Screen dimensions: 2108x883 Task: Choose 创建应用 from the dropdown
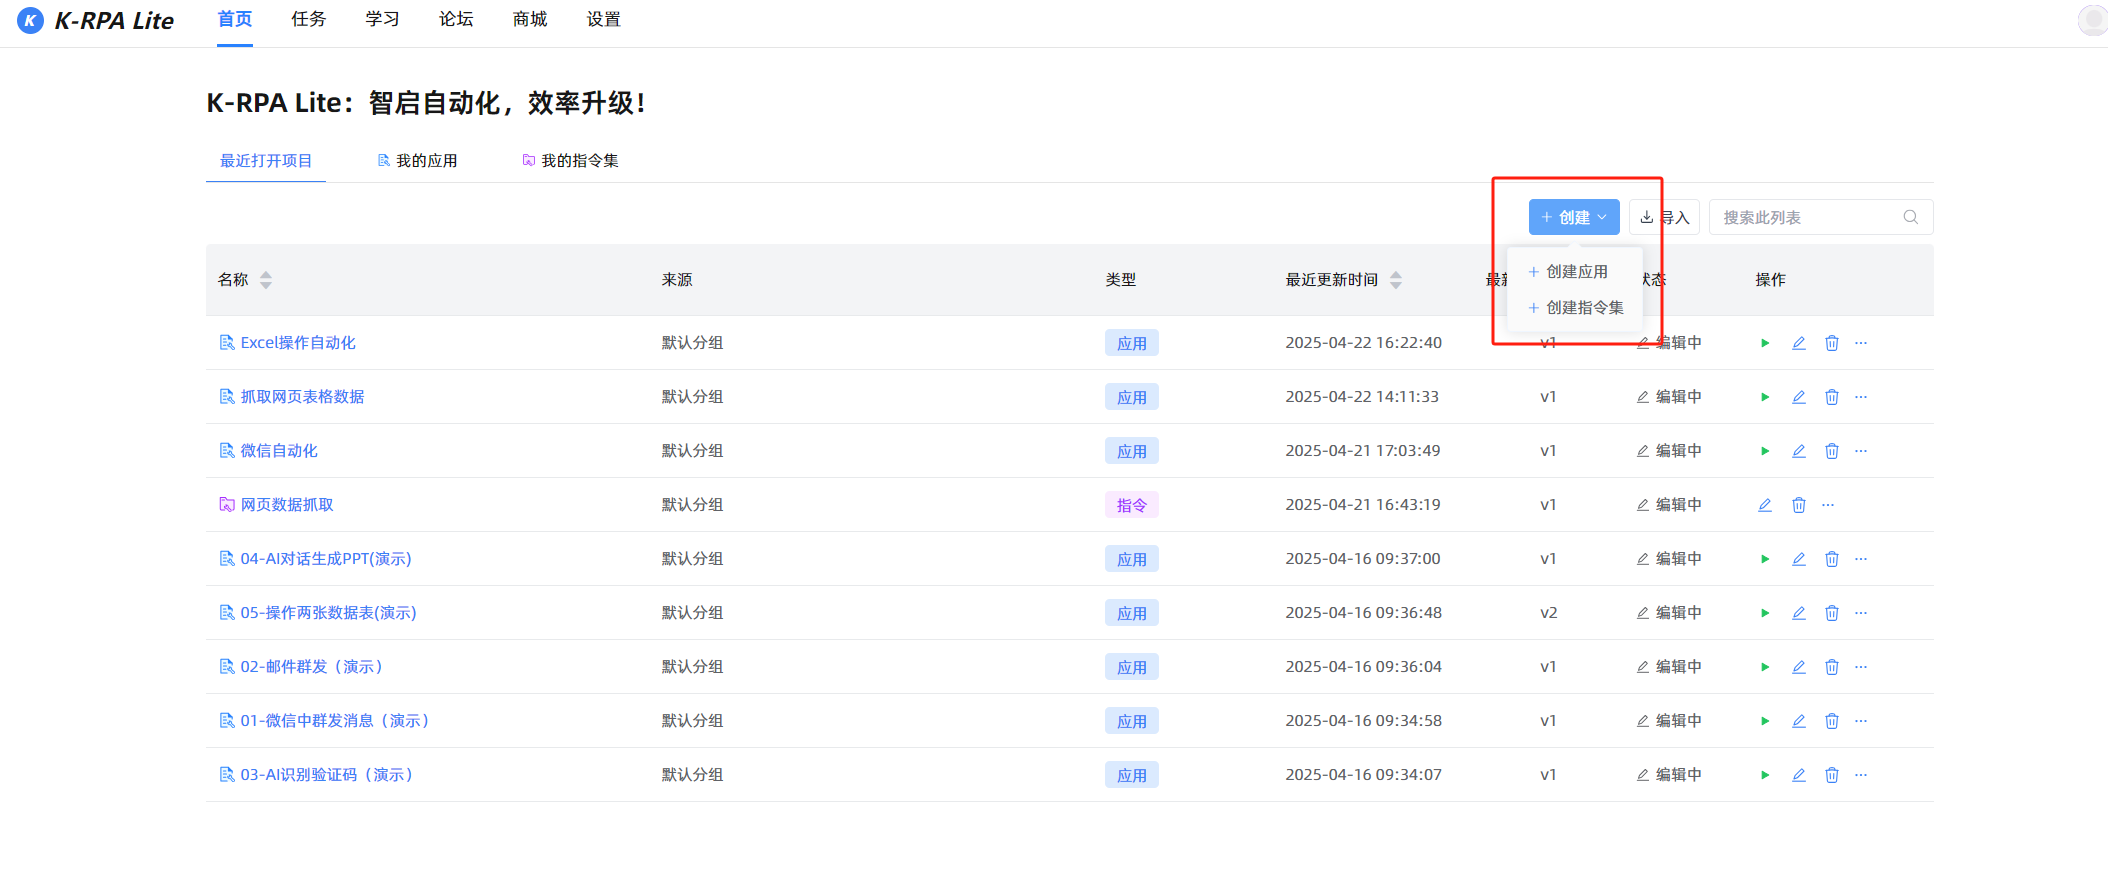1568,272
